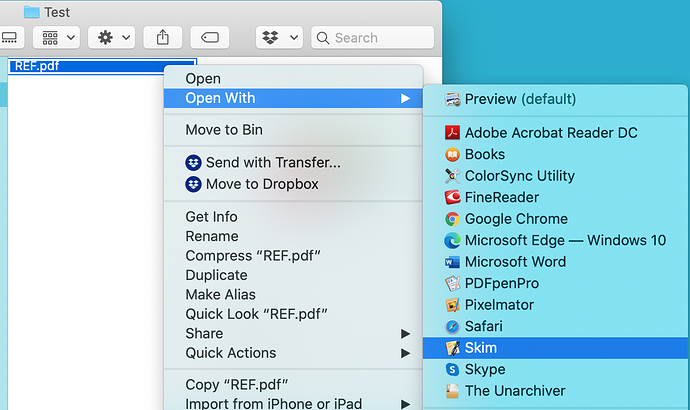Click the Preview app icon in submenu

point(452,99)
